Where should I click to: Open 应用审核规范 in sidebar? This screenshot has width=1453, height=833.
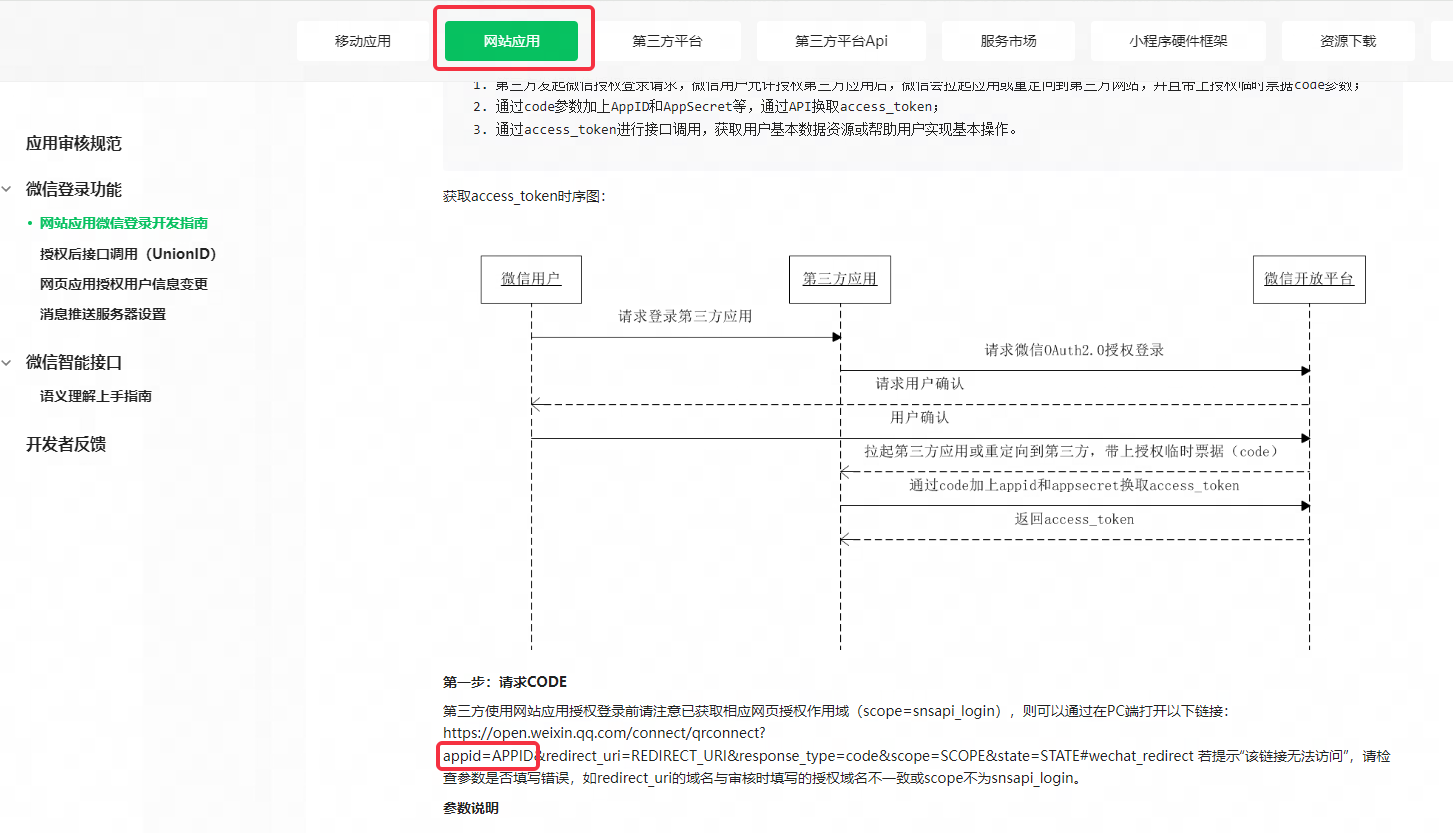(74, 143)
